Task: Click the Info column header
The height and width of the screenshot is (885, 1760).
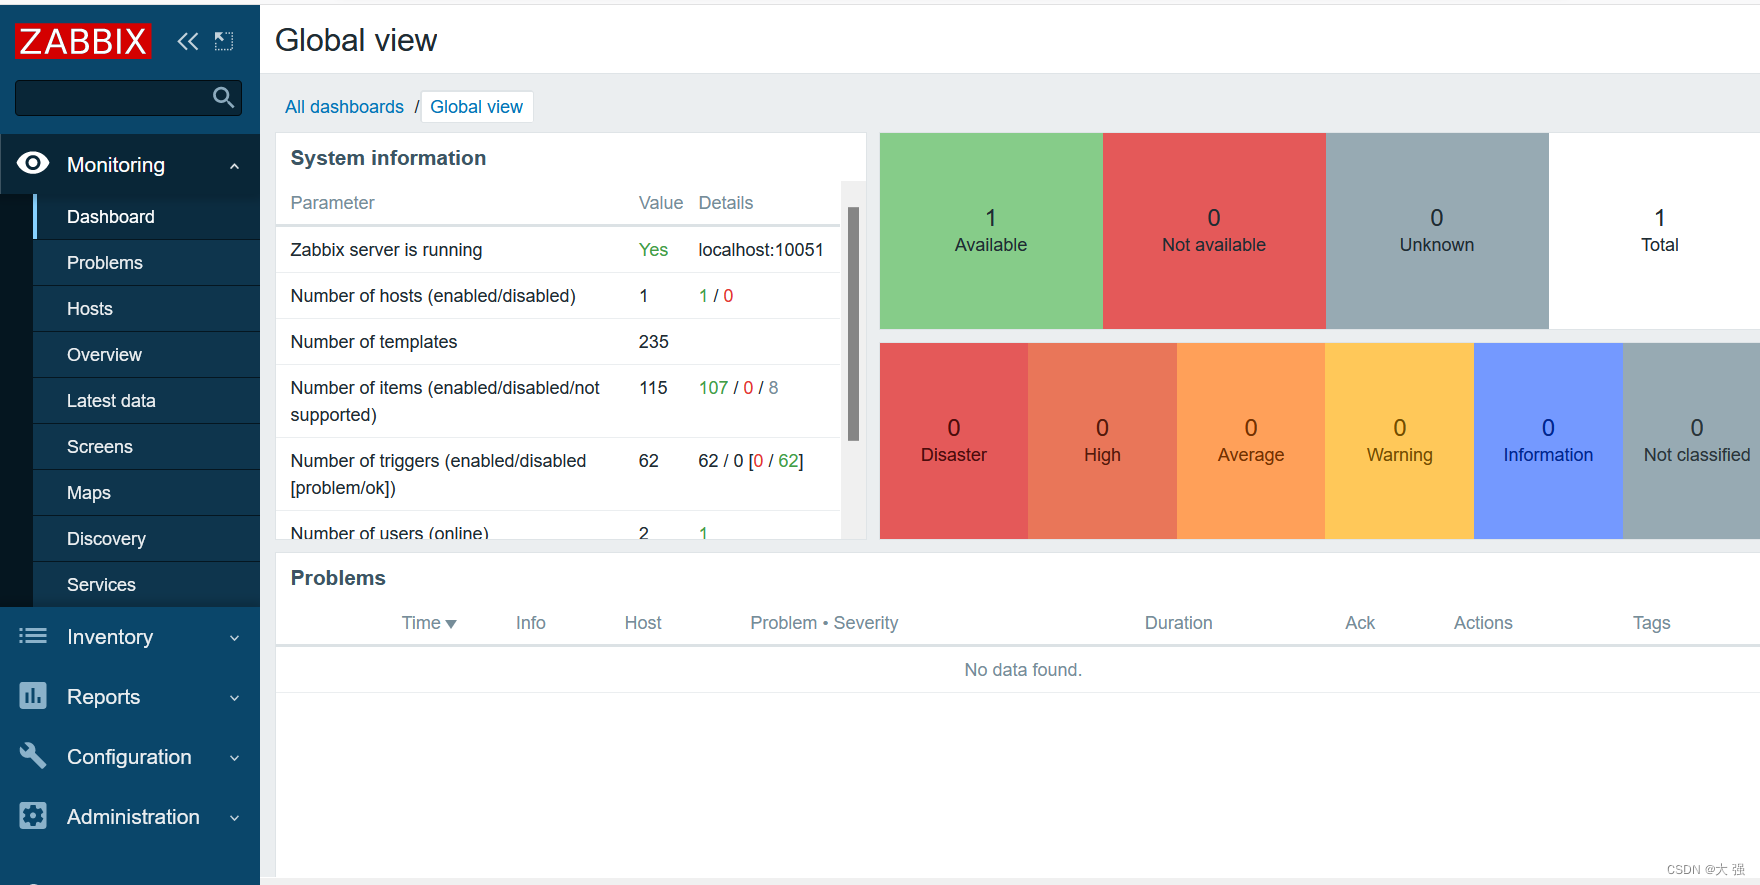Action: click(530, 623)
